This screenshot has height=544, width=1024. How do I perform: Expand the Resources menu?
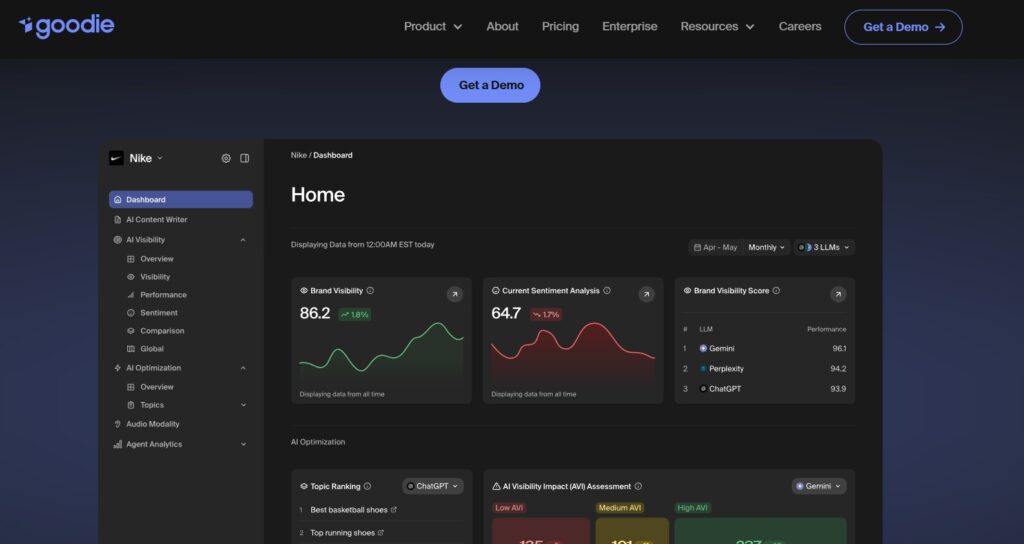[717, 27]
